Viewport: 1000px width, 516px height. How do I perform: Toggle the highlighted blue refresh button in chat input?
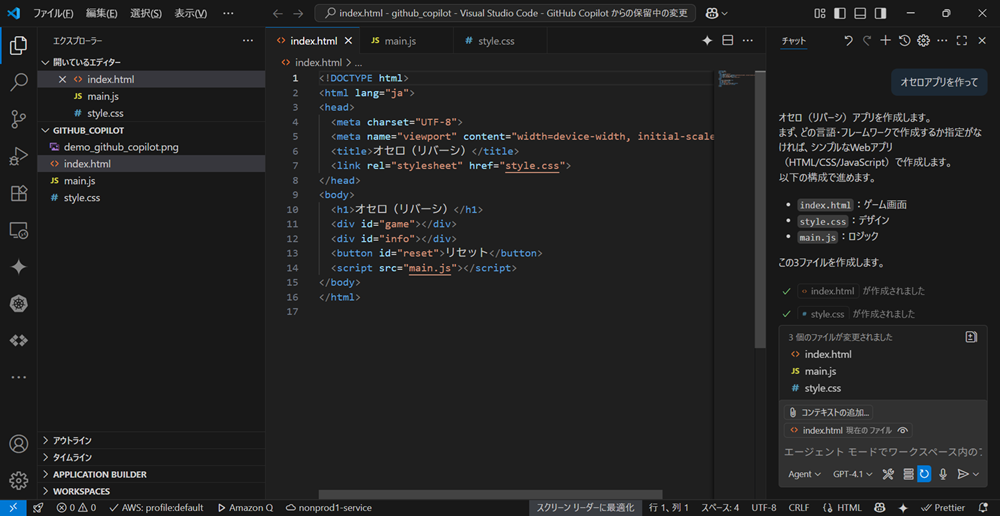pyautogui.click(x=924, y=474)
